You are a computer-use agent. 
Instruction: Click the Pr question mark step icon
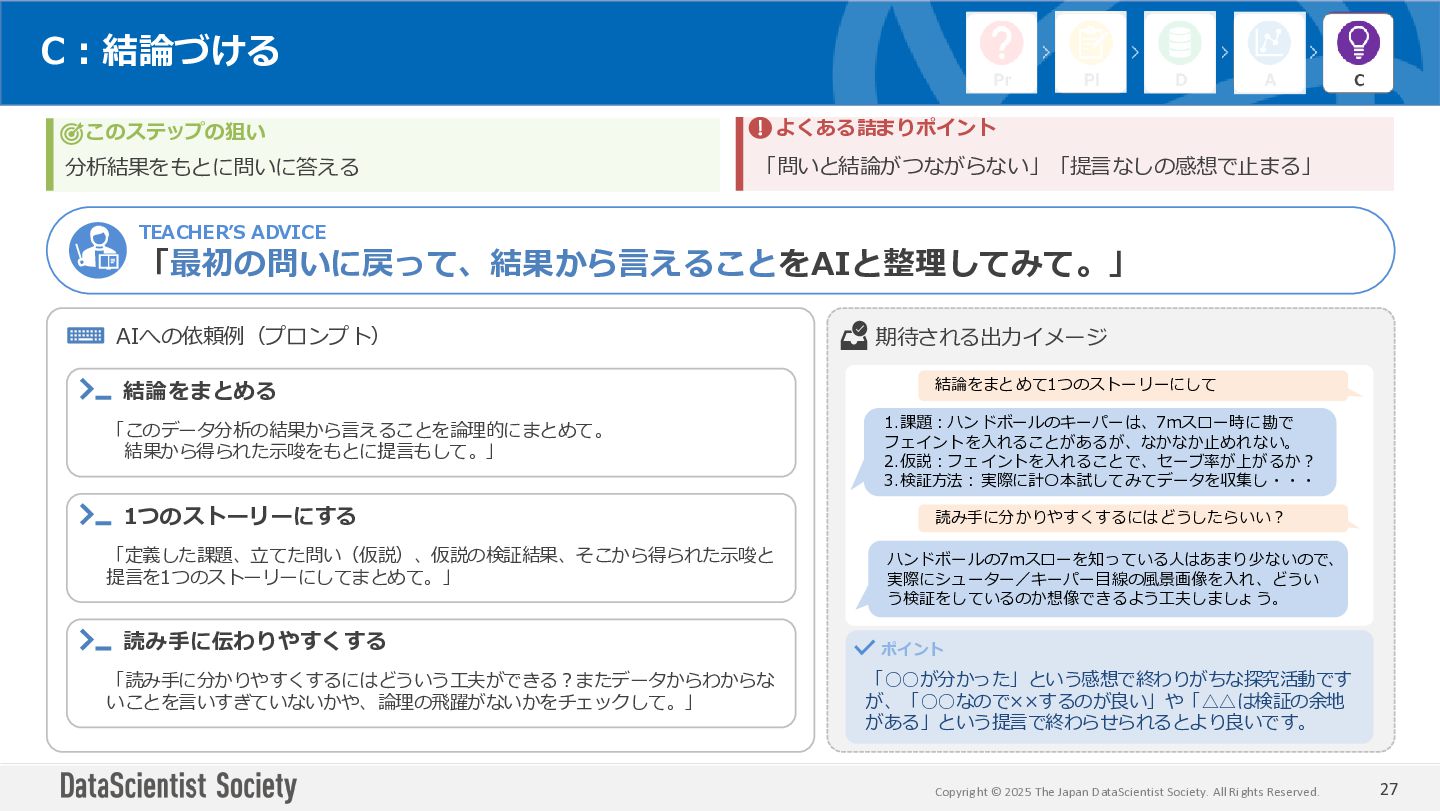(1002, 52)
